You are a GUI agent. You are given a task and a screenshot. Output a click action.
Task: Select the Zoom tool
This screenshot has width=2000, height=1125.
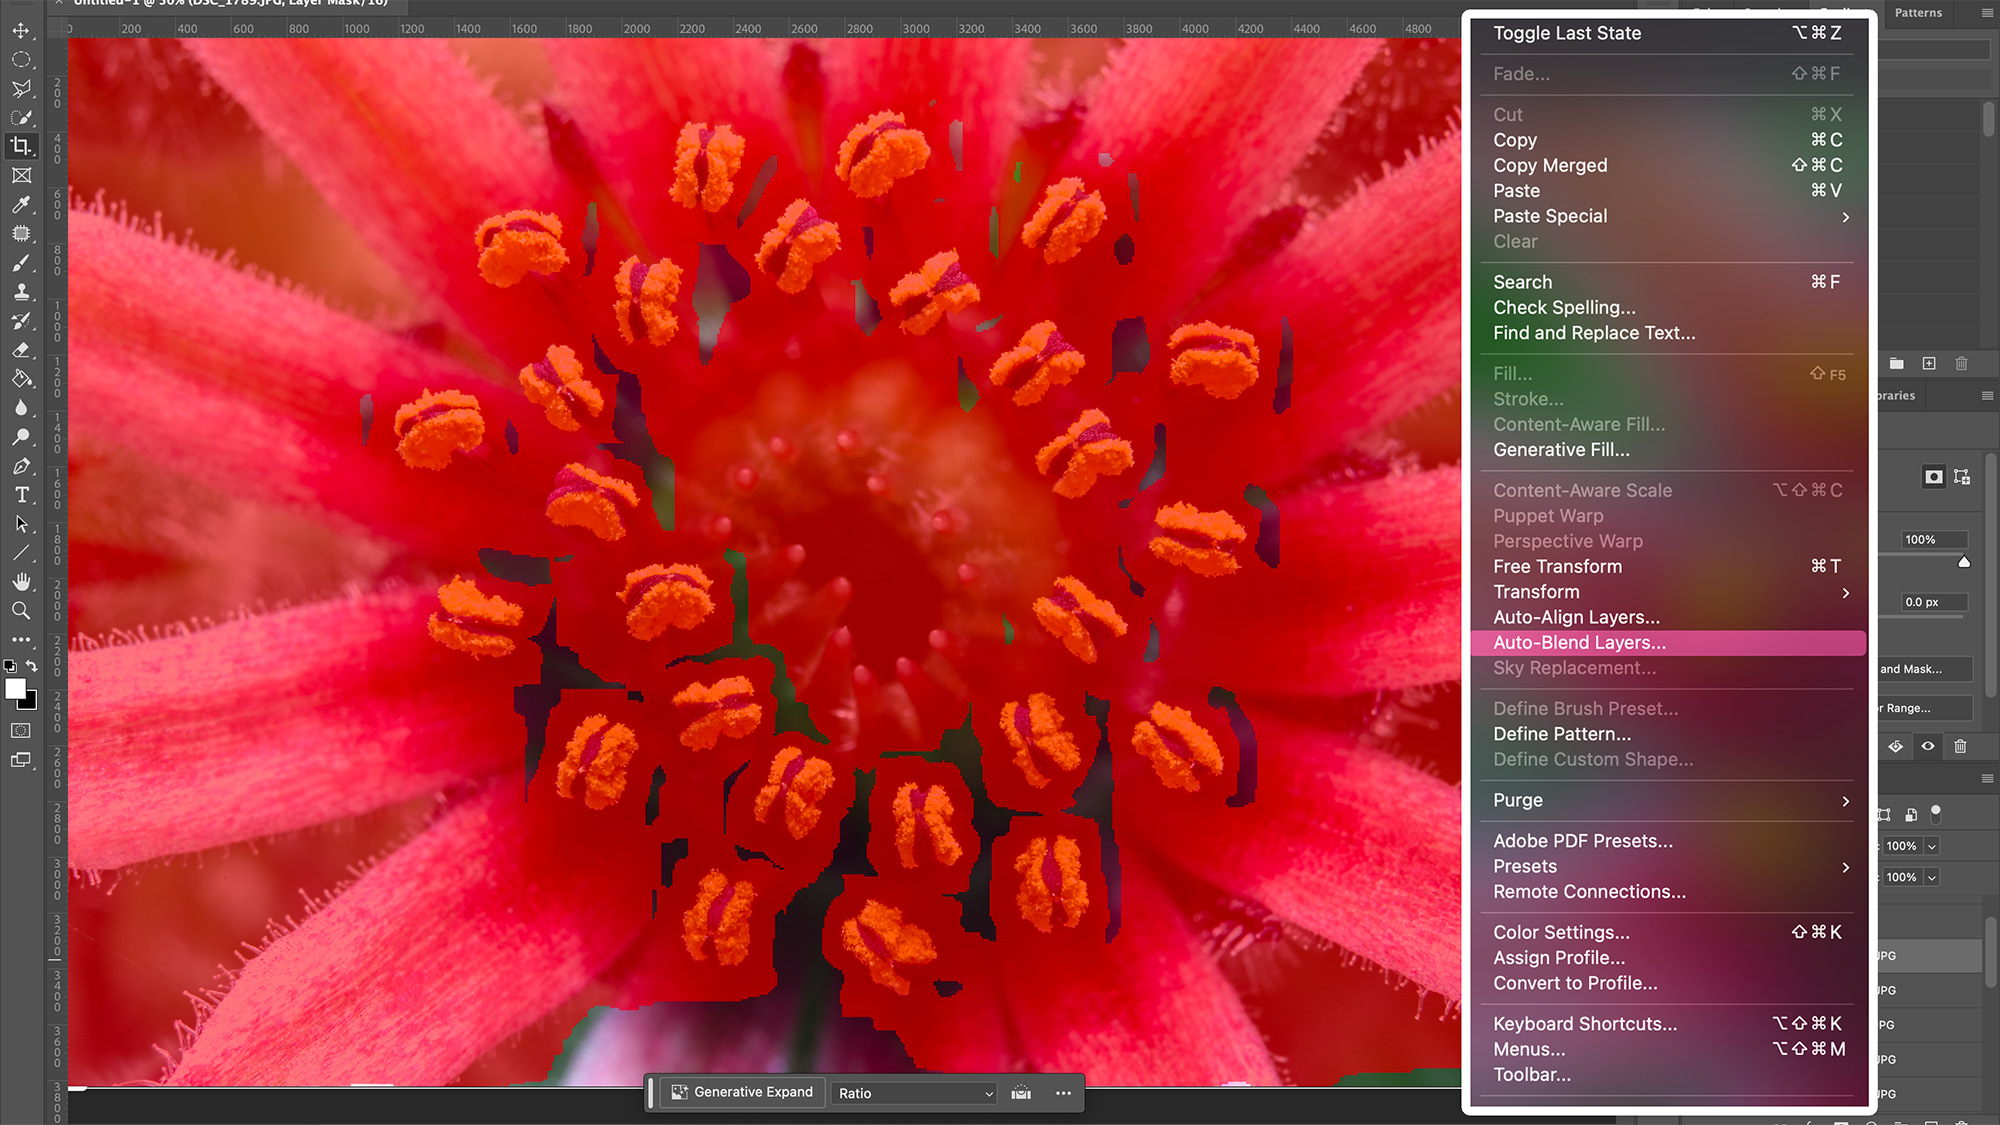pyautogui.click(x=21, y=611)
